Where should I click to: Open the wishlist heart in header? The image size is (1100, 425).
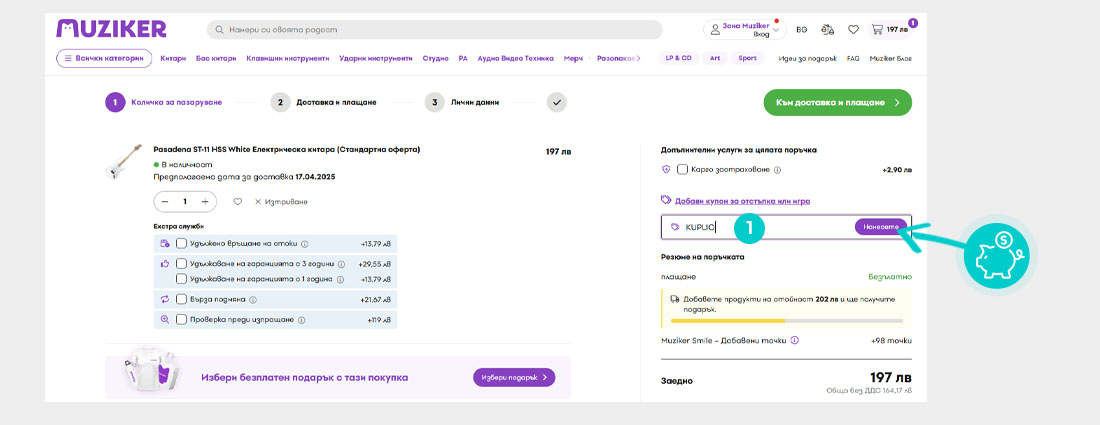click(853, 30)
